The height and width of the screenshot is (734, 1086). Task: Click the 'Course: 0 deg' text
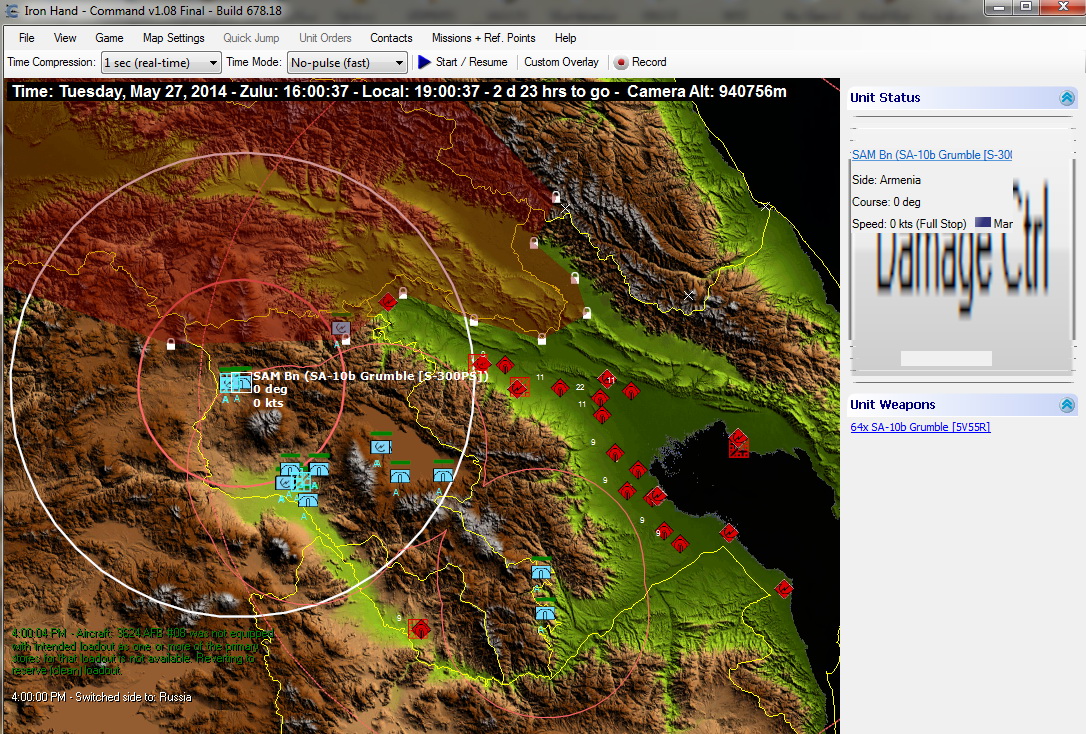(x=887, y=202)
